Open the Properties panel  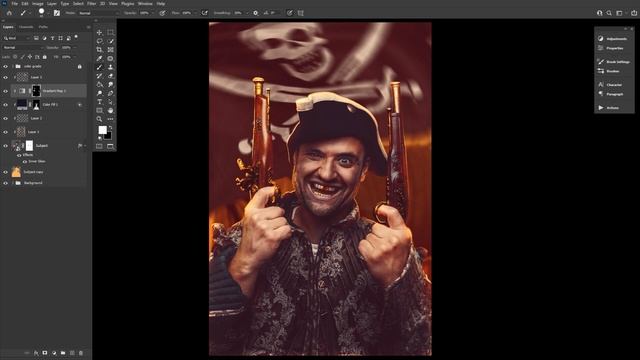point(611,48)
